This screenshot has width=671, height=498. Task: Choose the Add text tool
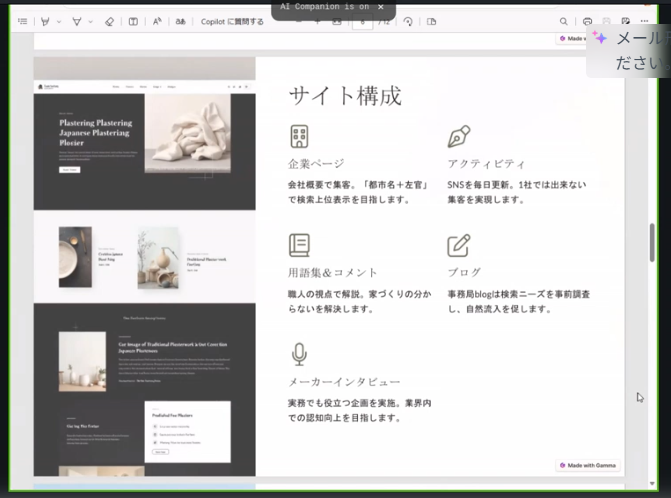click(133, 21)
